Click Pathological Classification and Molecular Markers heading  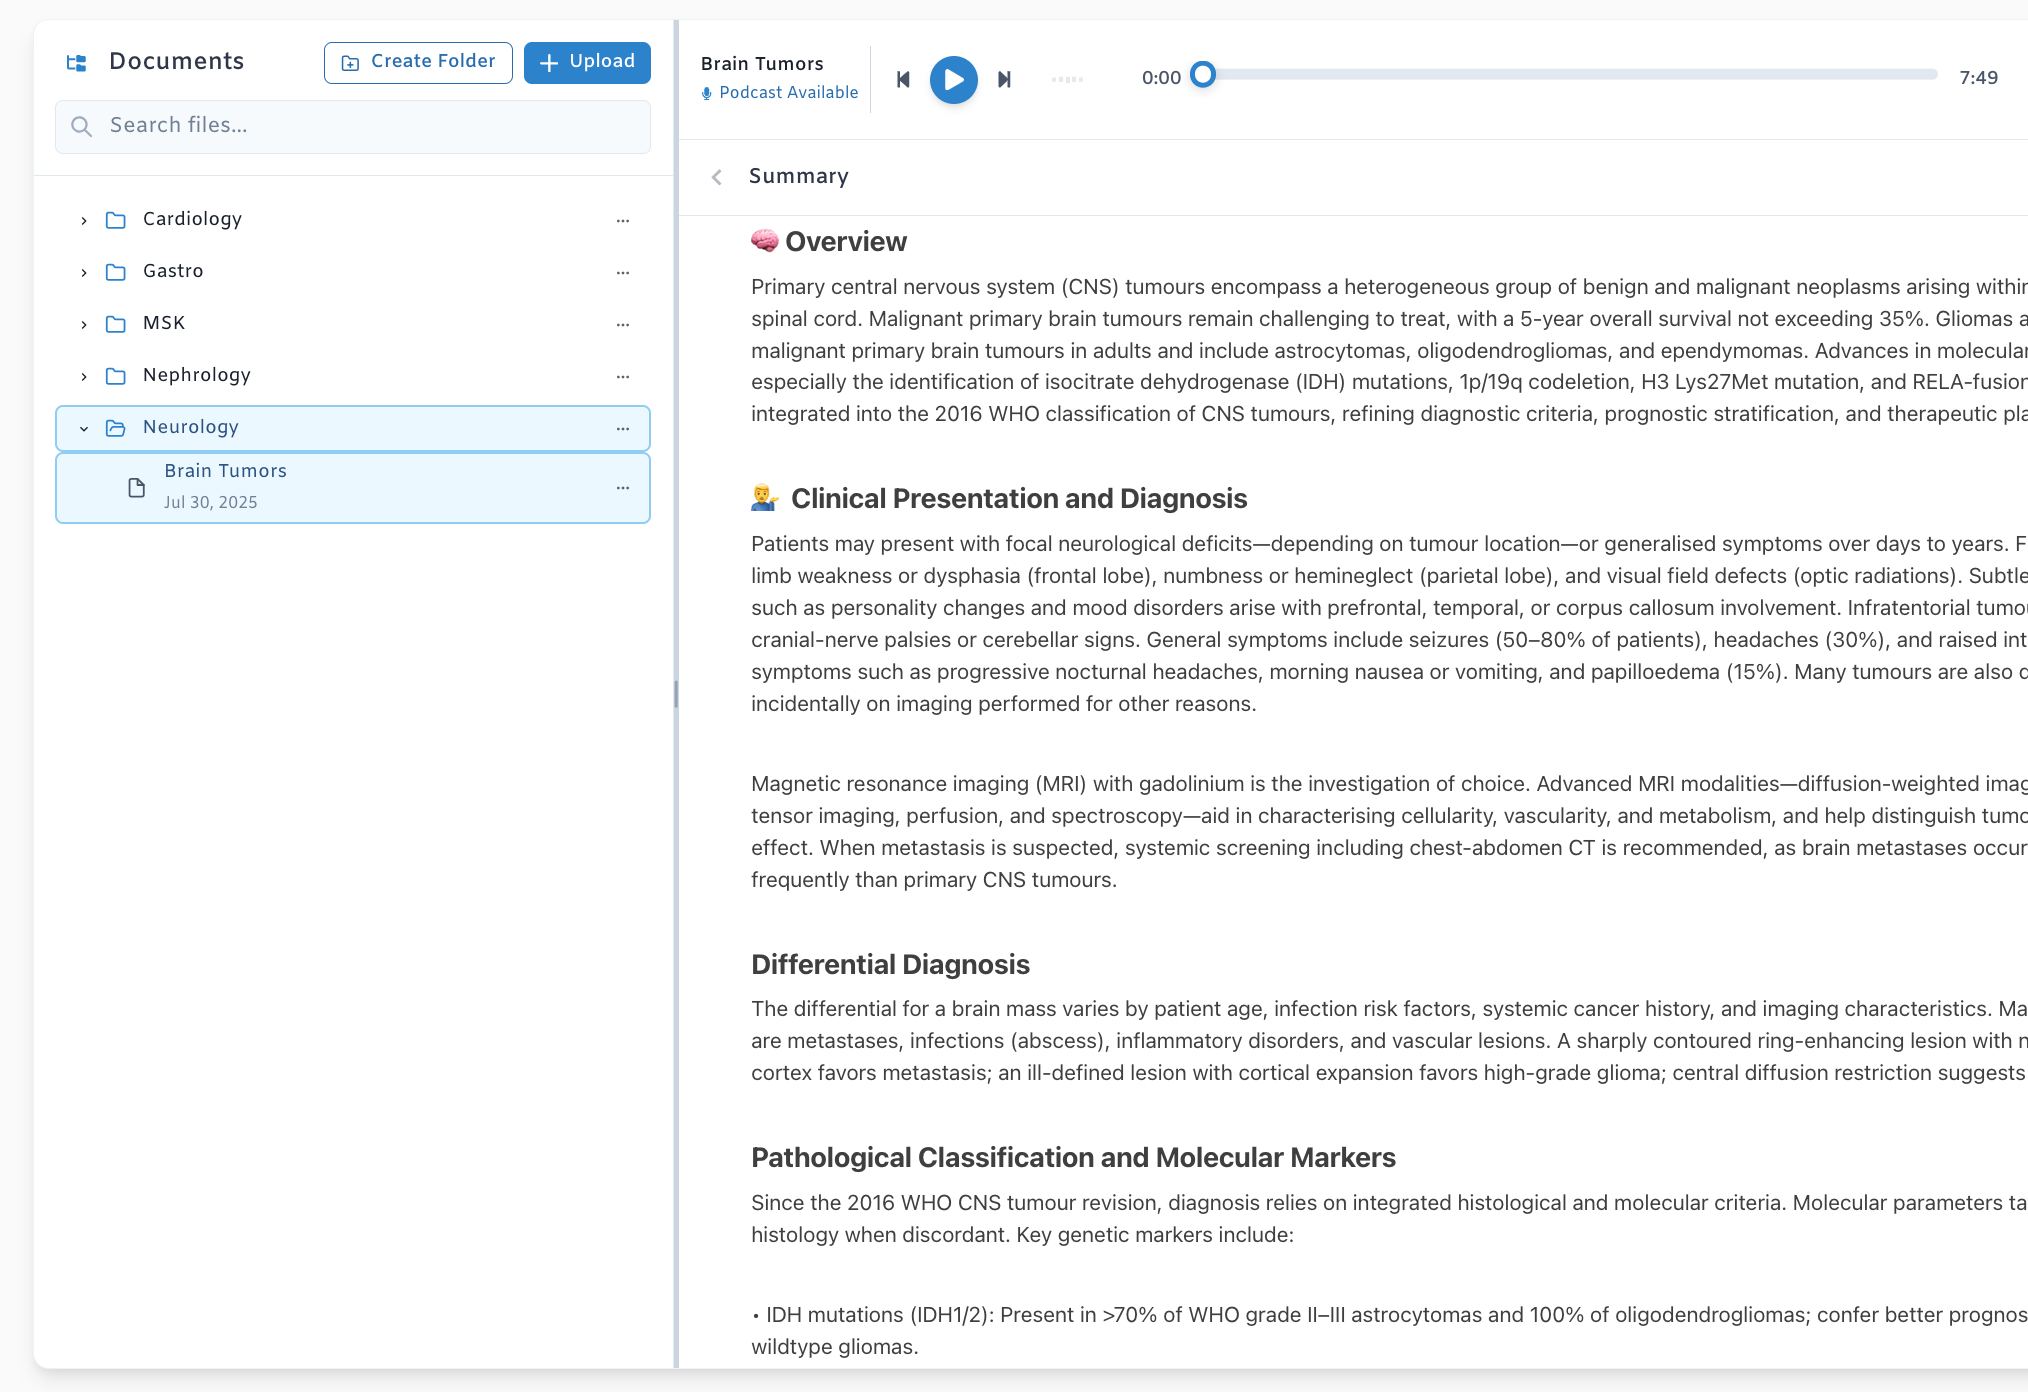[x=1073, y=1157]
